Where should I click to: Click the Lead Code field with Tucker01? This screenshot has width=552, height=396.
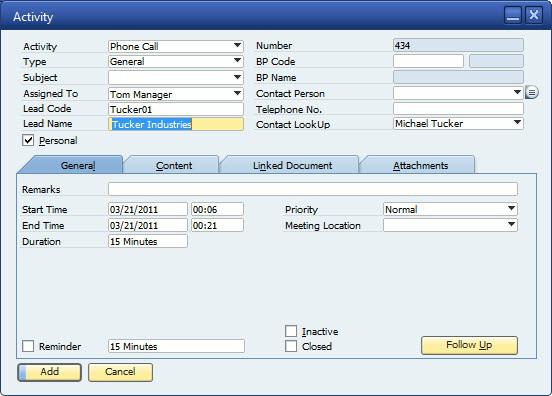point(176,109)
